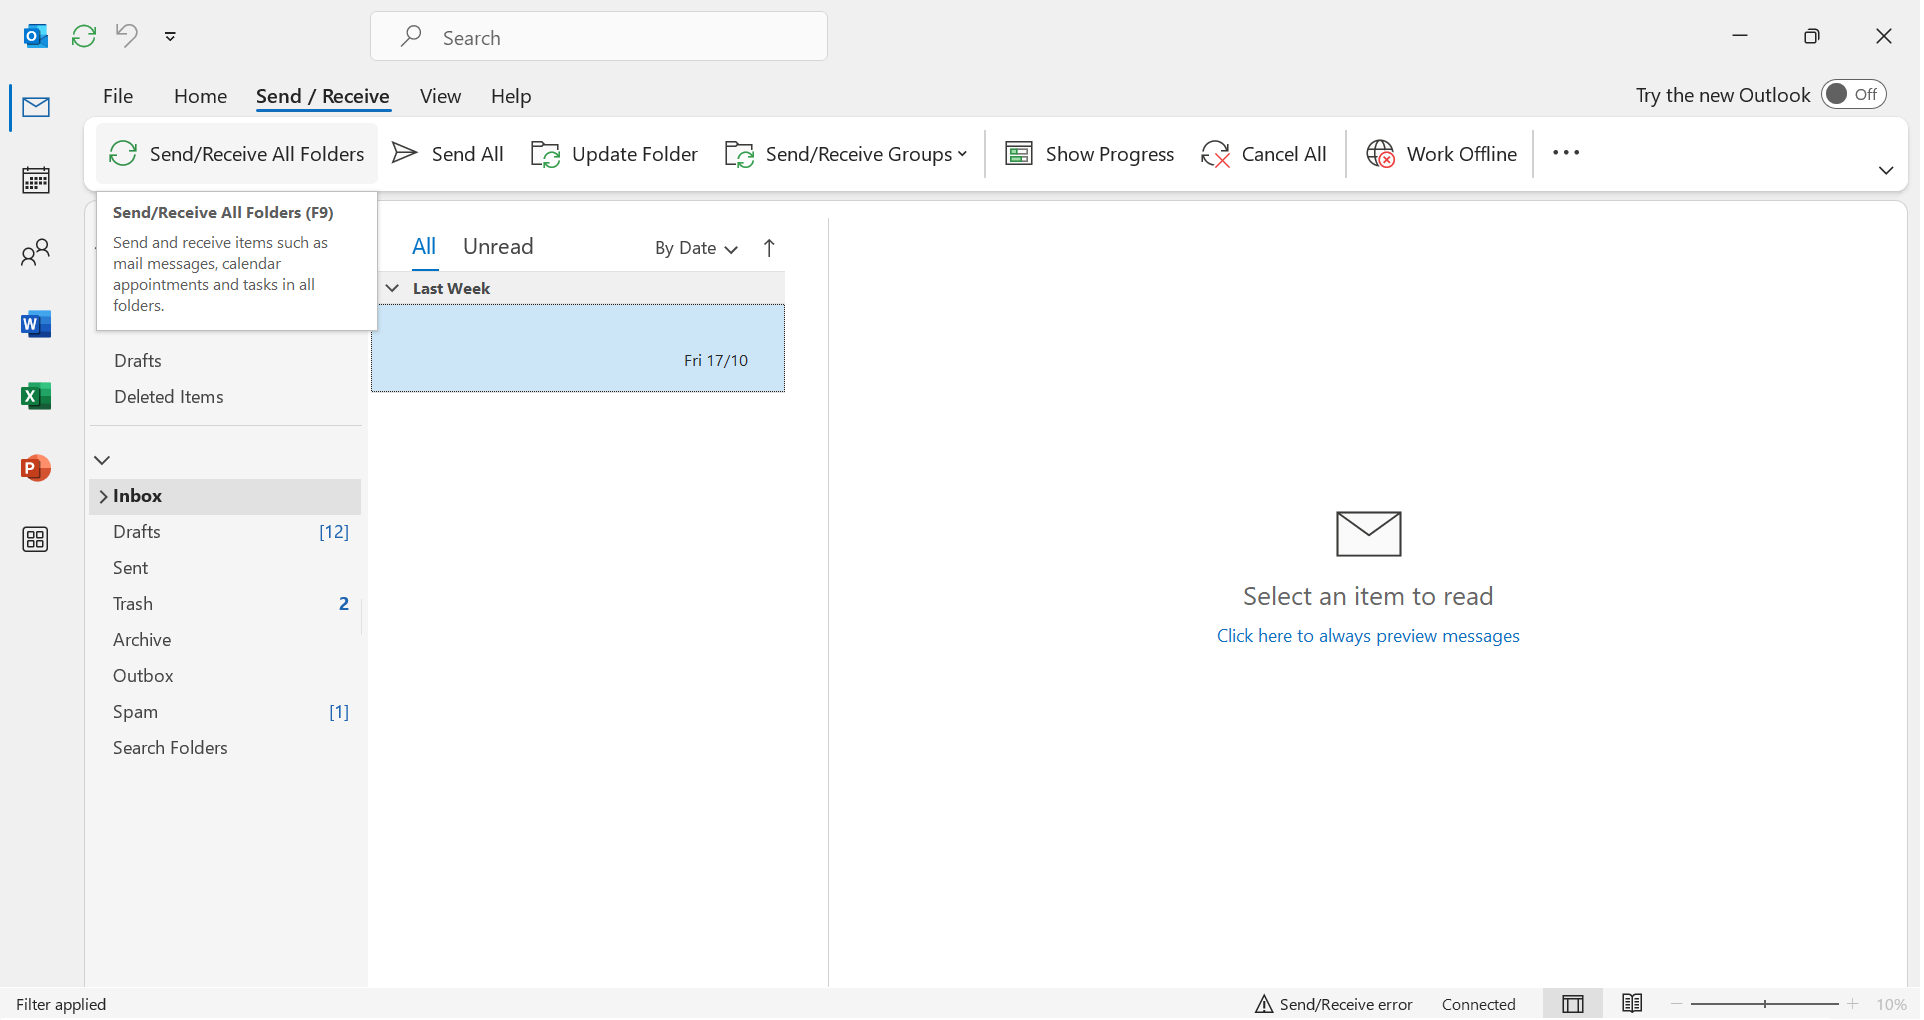Open the Calendar module icon
The height and width of the screenshot is (1020, 1924).
(36, 180)
